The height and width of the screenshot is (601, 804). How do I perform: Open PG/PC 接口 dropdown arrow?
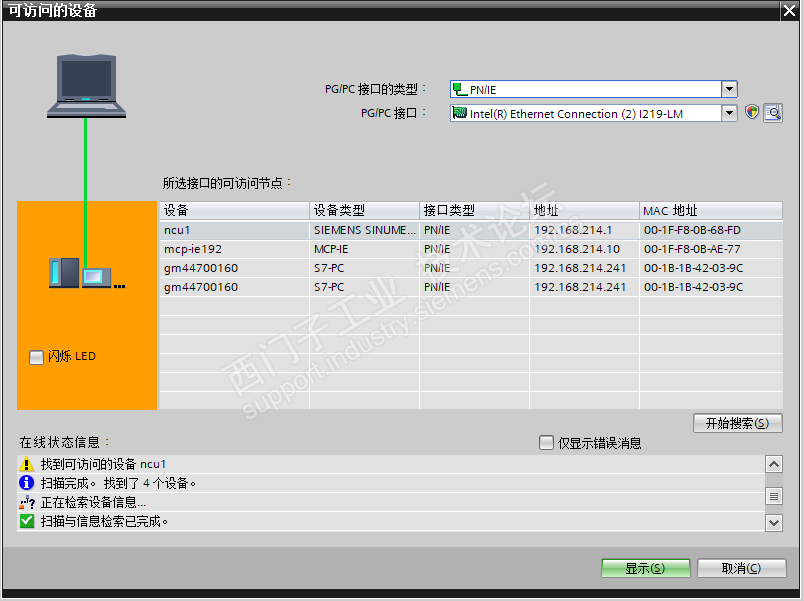(x=729, y=113)
